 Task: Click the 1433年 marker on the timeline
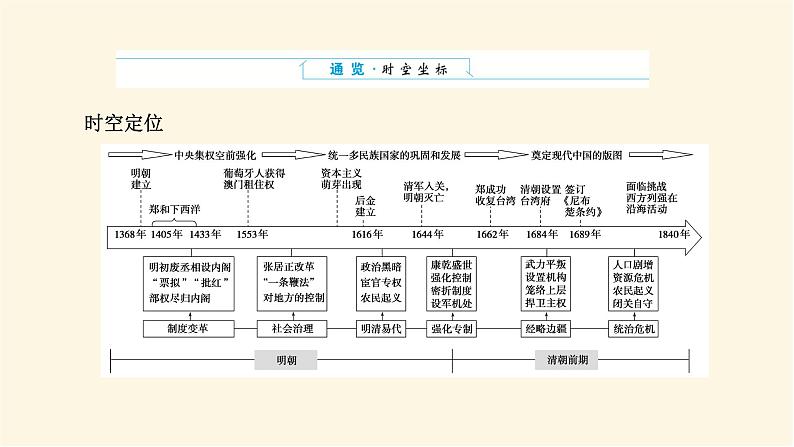[205, 234]
